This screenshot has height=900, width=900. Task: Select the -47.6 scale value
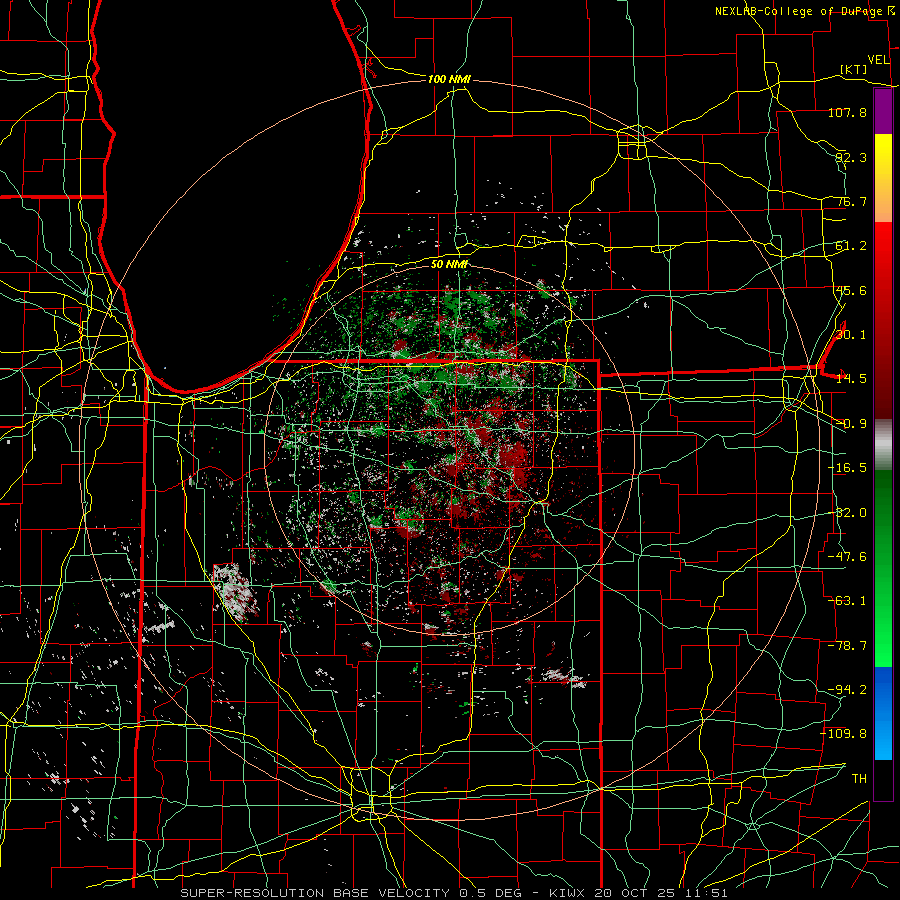coord(847,557)
